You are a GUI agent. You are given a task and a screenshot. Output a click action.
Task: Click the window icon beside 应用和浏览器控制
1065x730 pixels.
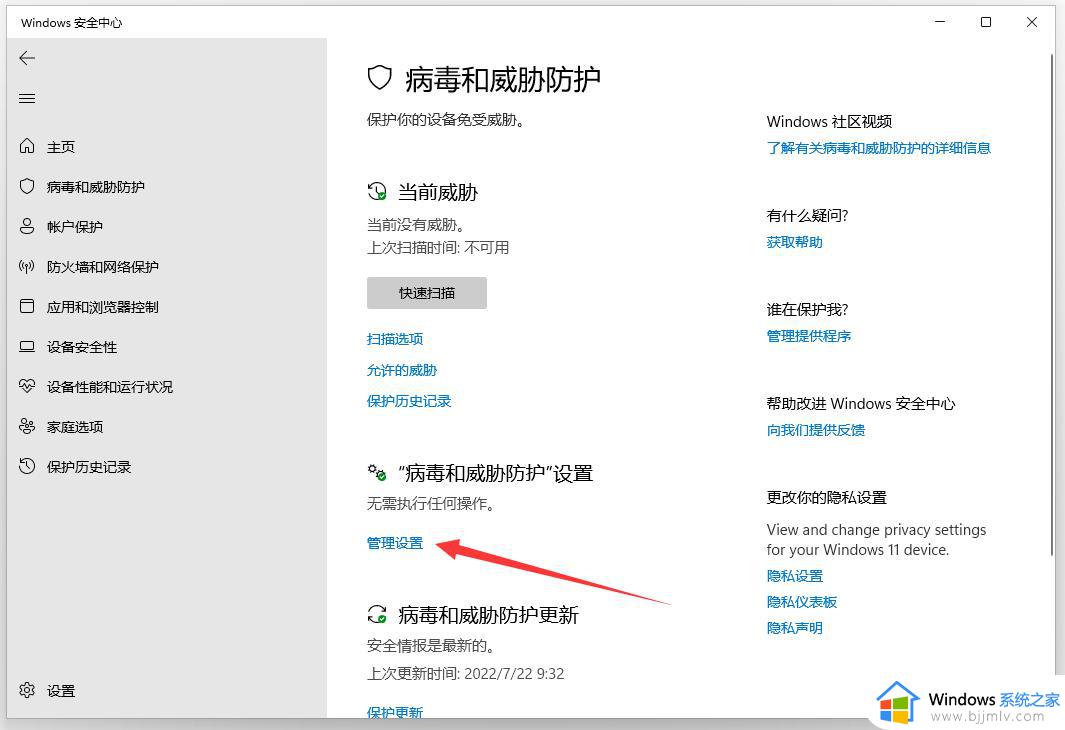point(27,306)
